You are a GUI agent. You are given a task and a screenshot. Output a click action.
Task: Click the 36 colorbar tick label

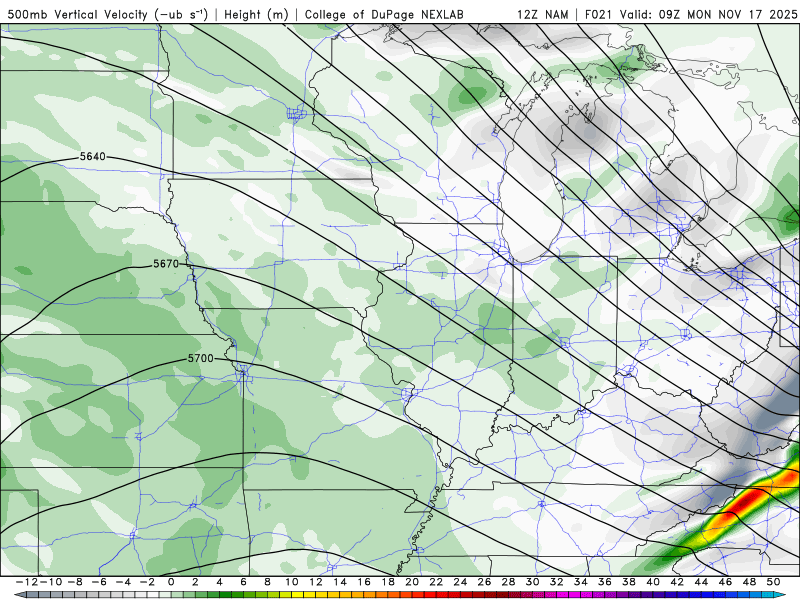(605, 582)
